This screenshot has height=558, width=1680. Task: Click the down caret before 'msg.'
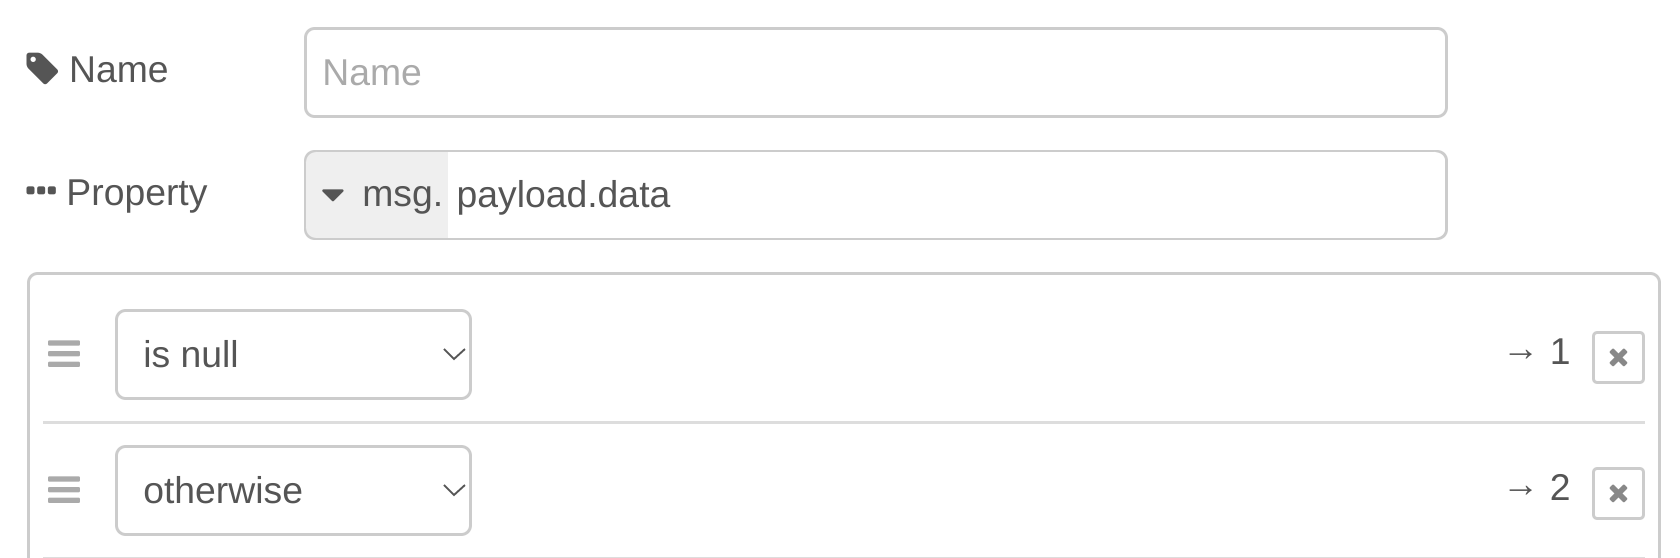pyautogui.click(x=333, y=195)
